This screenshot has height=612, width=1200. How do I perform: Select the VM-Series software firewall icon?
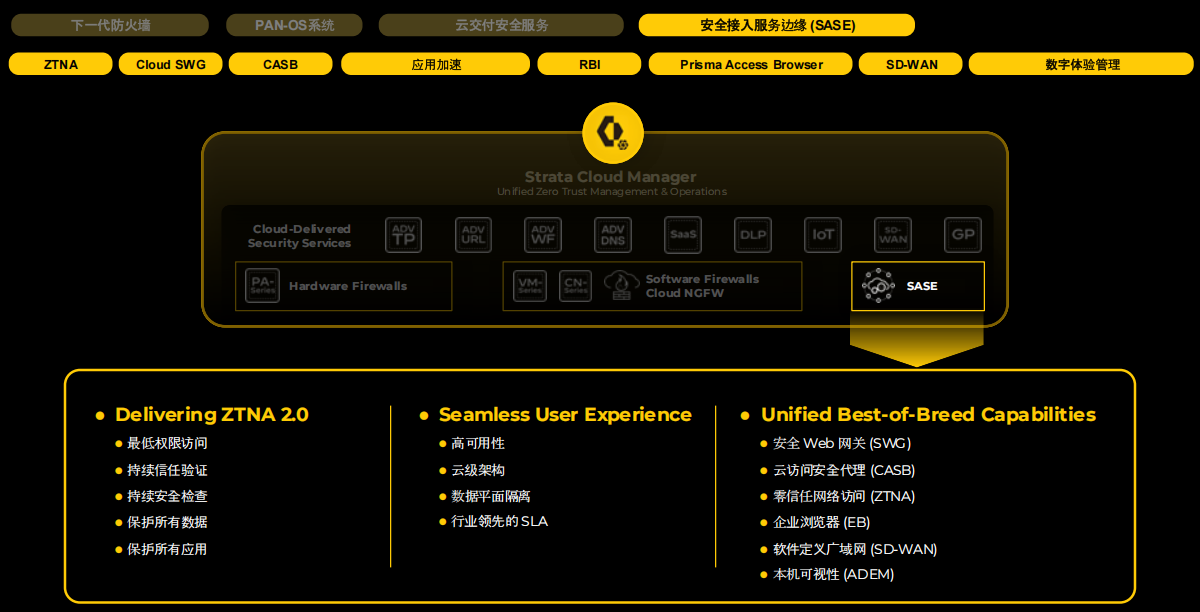tap(530, 286)
